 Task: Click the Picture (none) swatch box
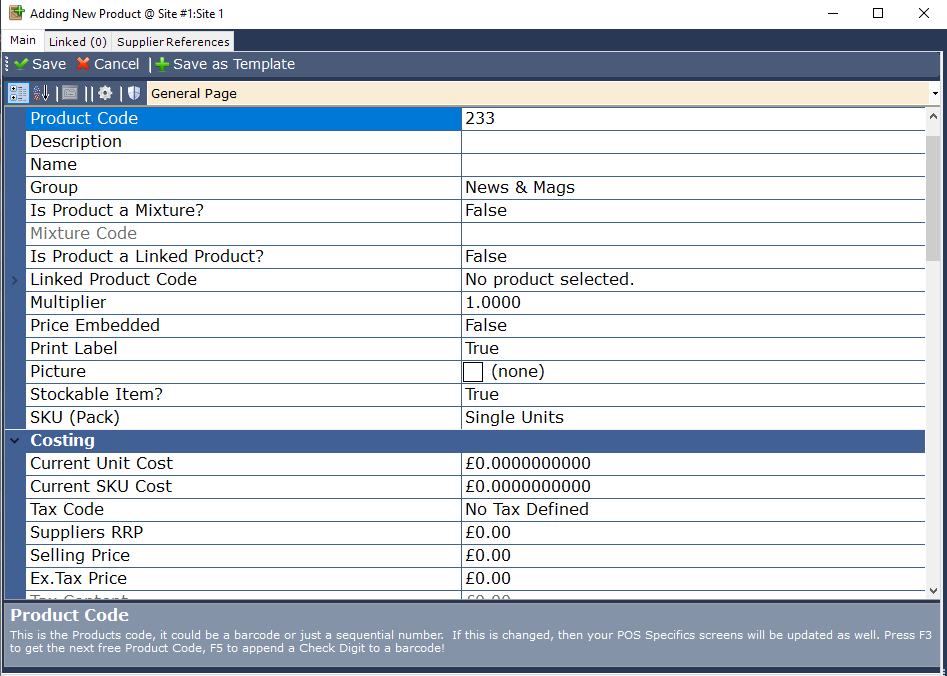(x=473, y=372)
